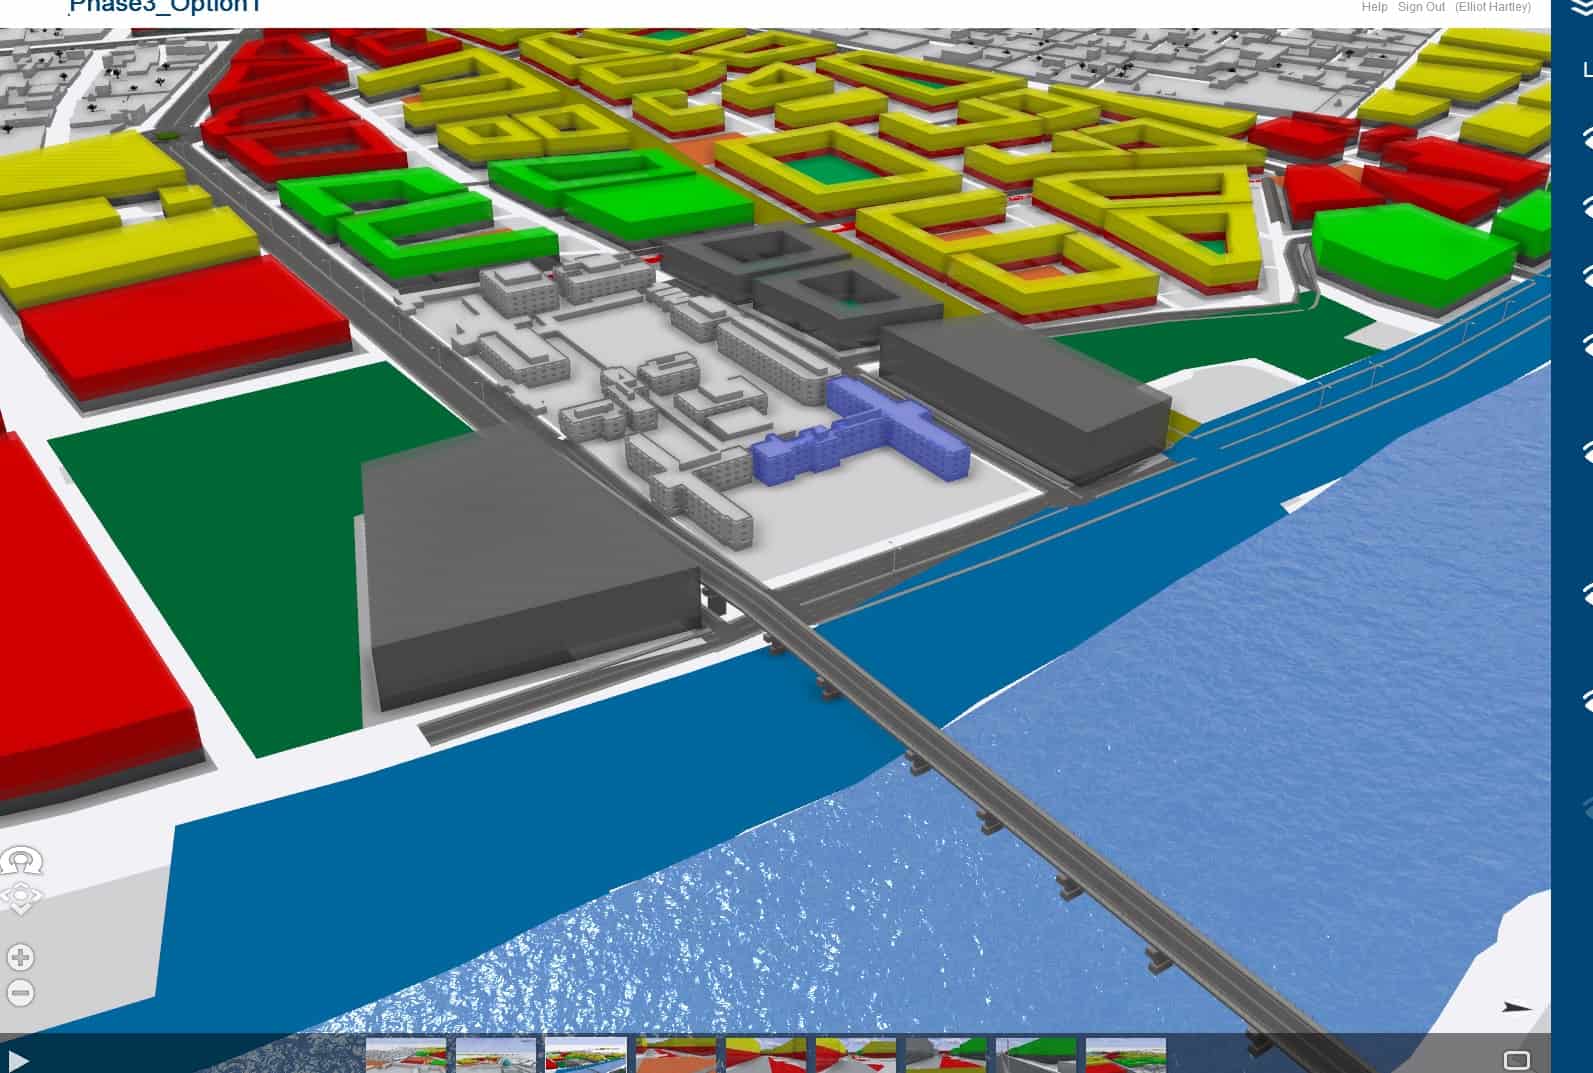
Task: Open the Help link
Action: click(x=1374, y=7)
